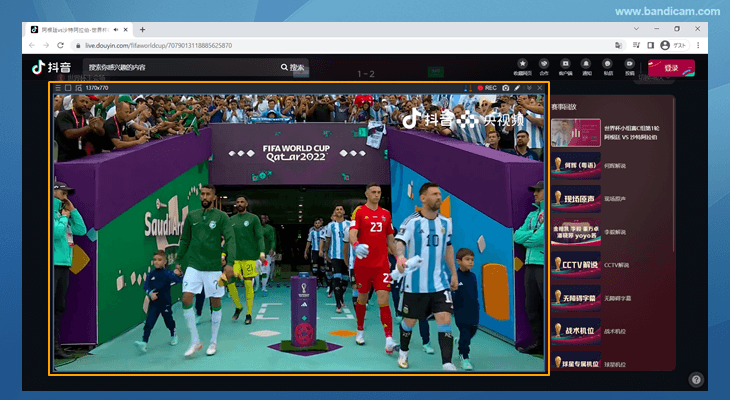Click browser reload page icon
730x400 pixels.
(x=60, y=45)
